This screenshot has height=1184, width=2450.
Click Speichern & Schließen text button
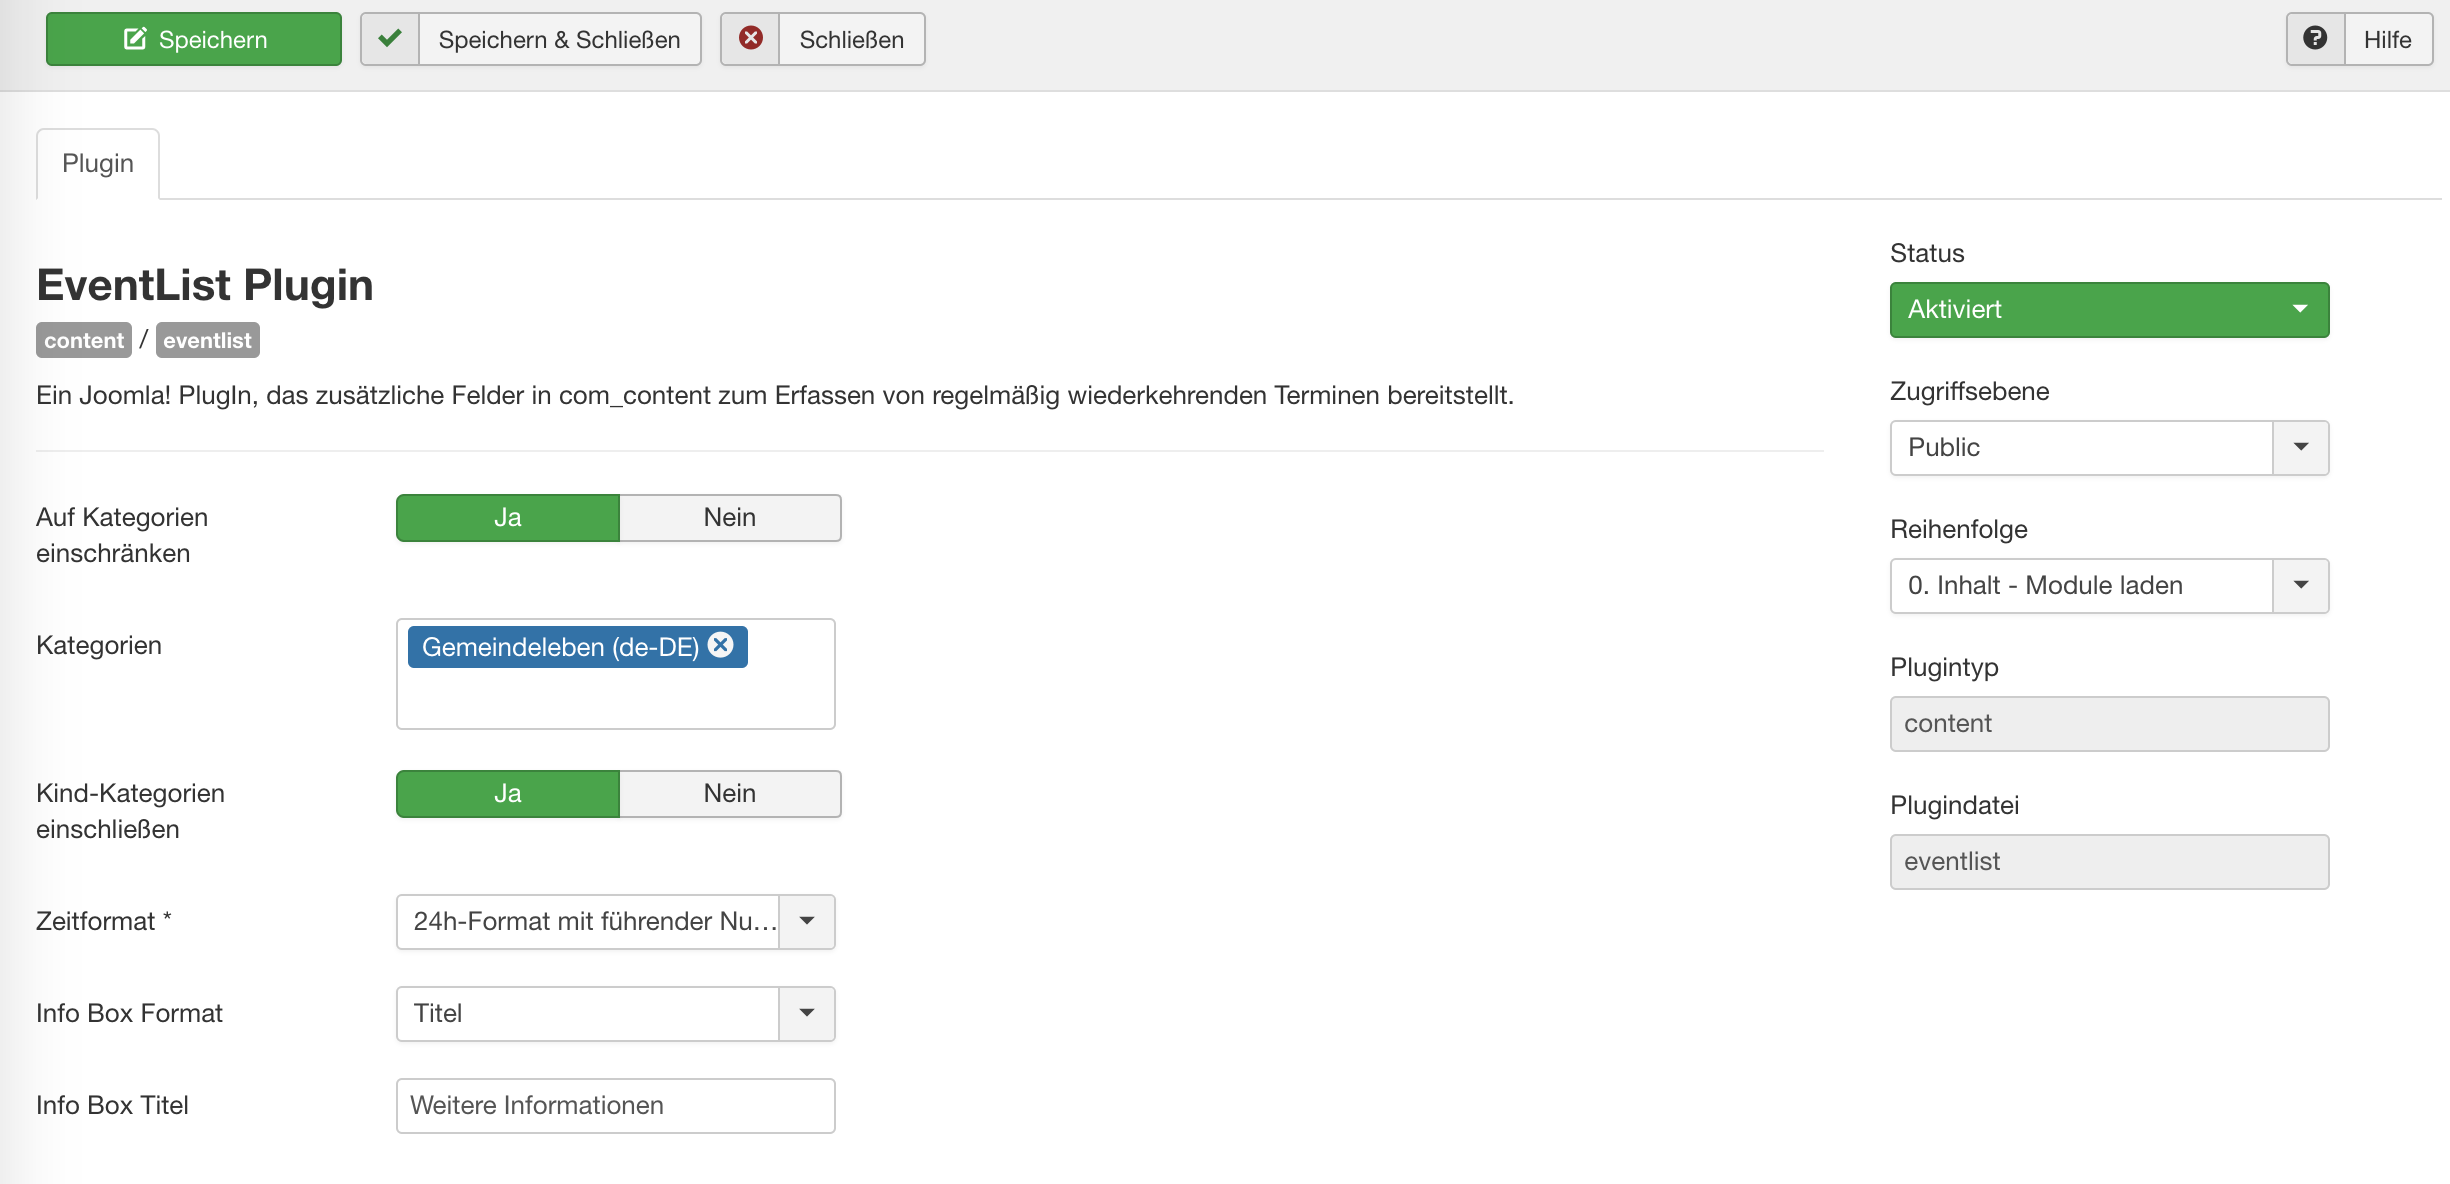click(559, 40)
